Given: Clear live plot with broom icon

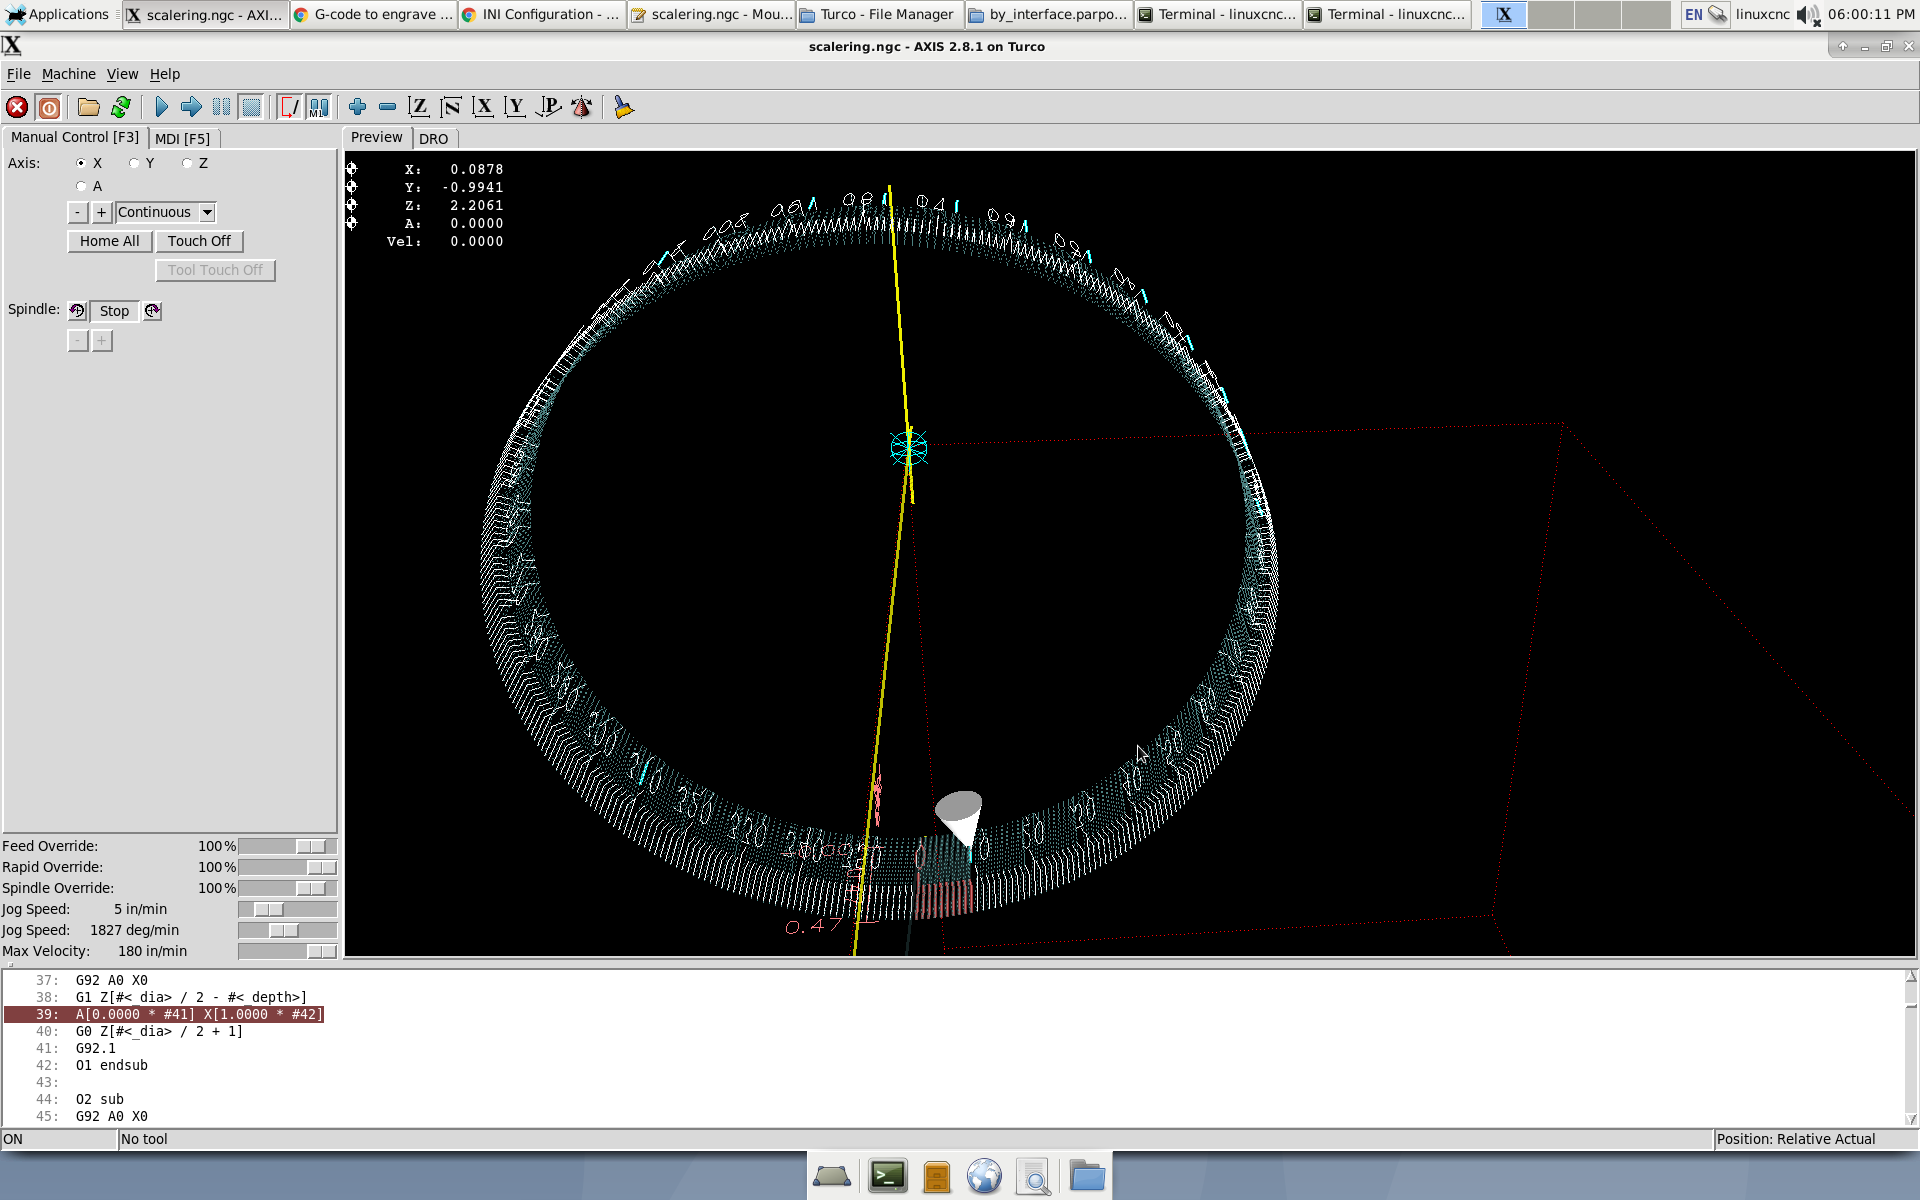Looking at the screenshot, I should 623,107.
